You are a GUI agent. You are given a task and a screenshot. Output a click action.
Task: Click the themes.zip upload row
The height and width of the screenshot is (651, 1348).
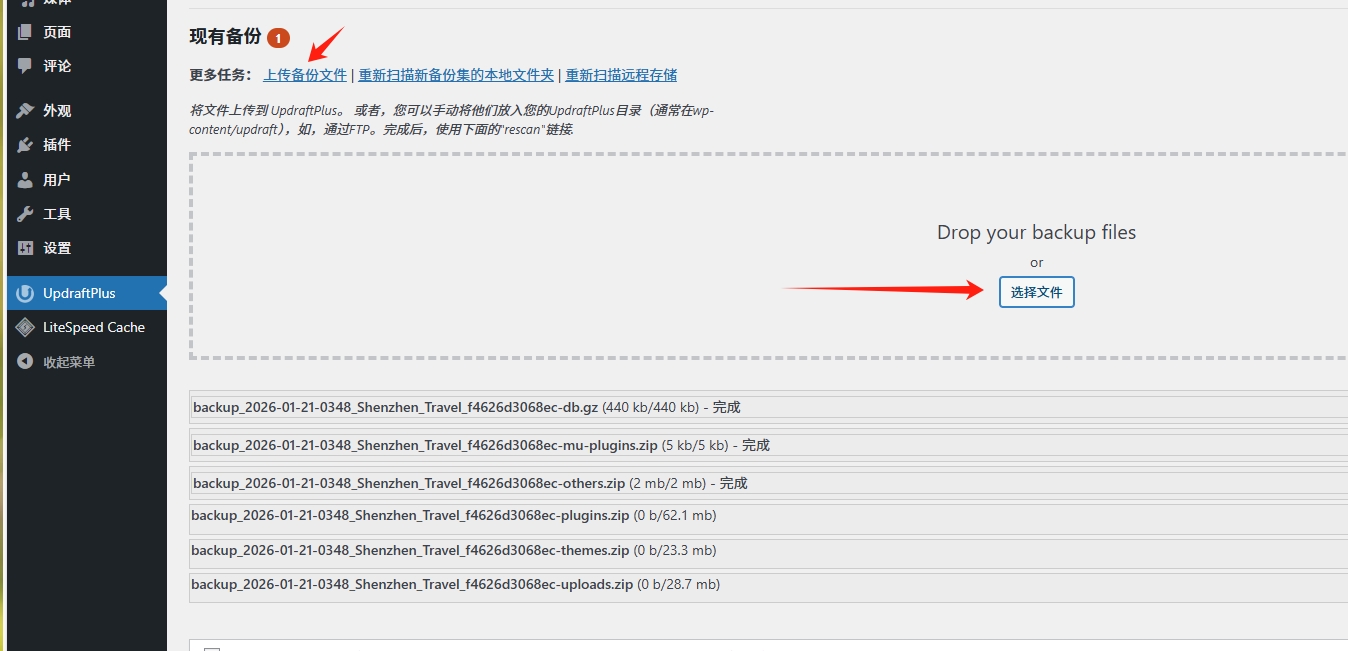[453, 550]
